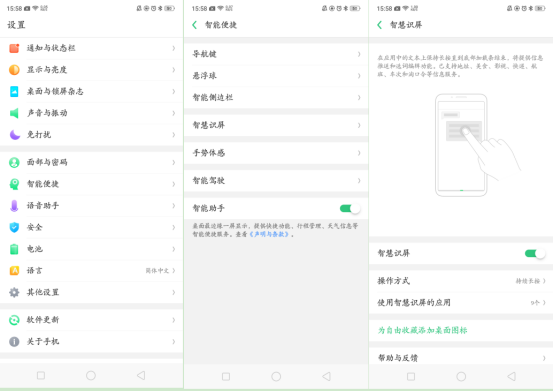
Task: Open the 手势体感 row chevron
Action: coord(359,153)
